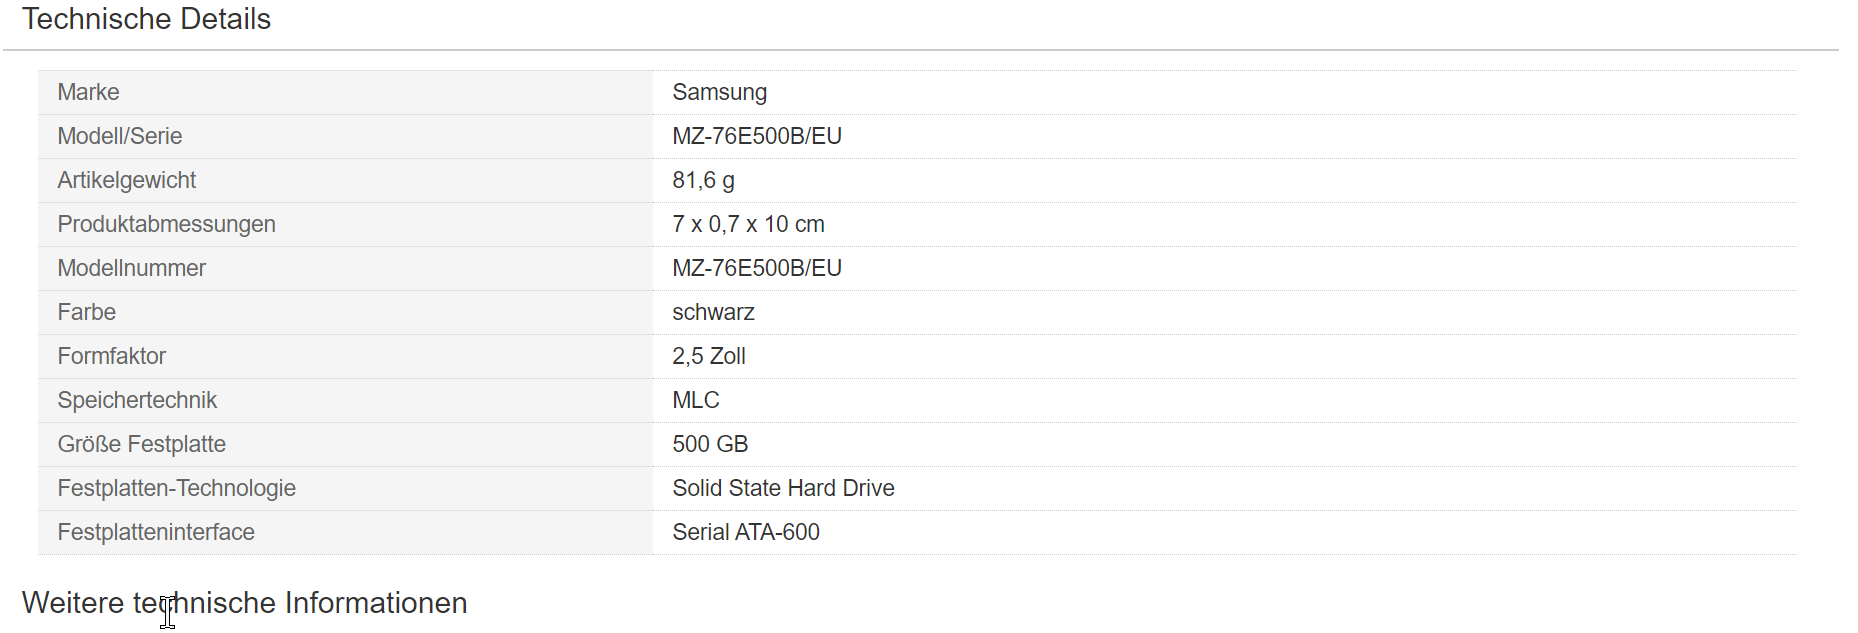Click the "Solid State Hard Drive" value
The height and width of the screenshot is (633, 1858).
click(x=783, y=488)
